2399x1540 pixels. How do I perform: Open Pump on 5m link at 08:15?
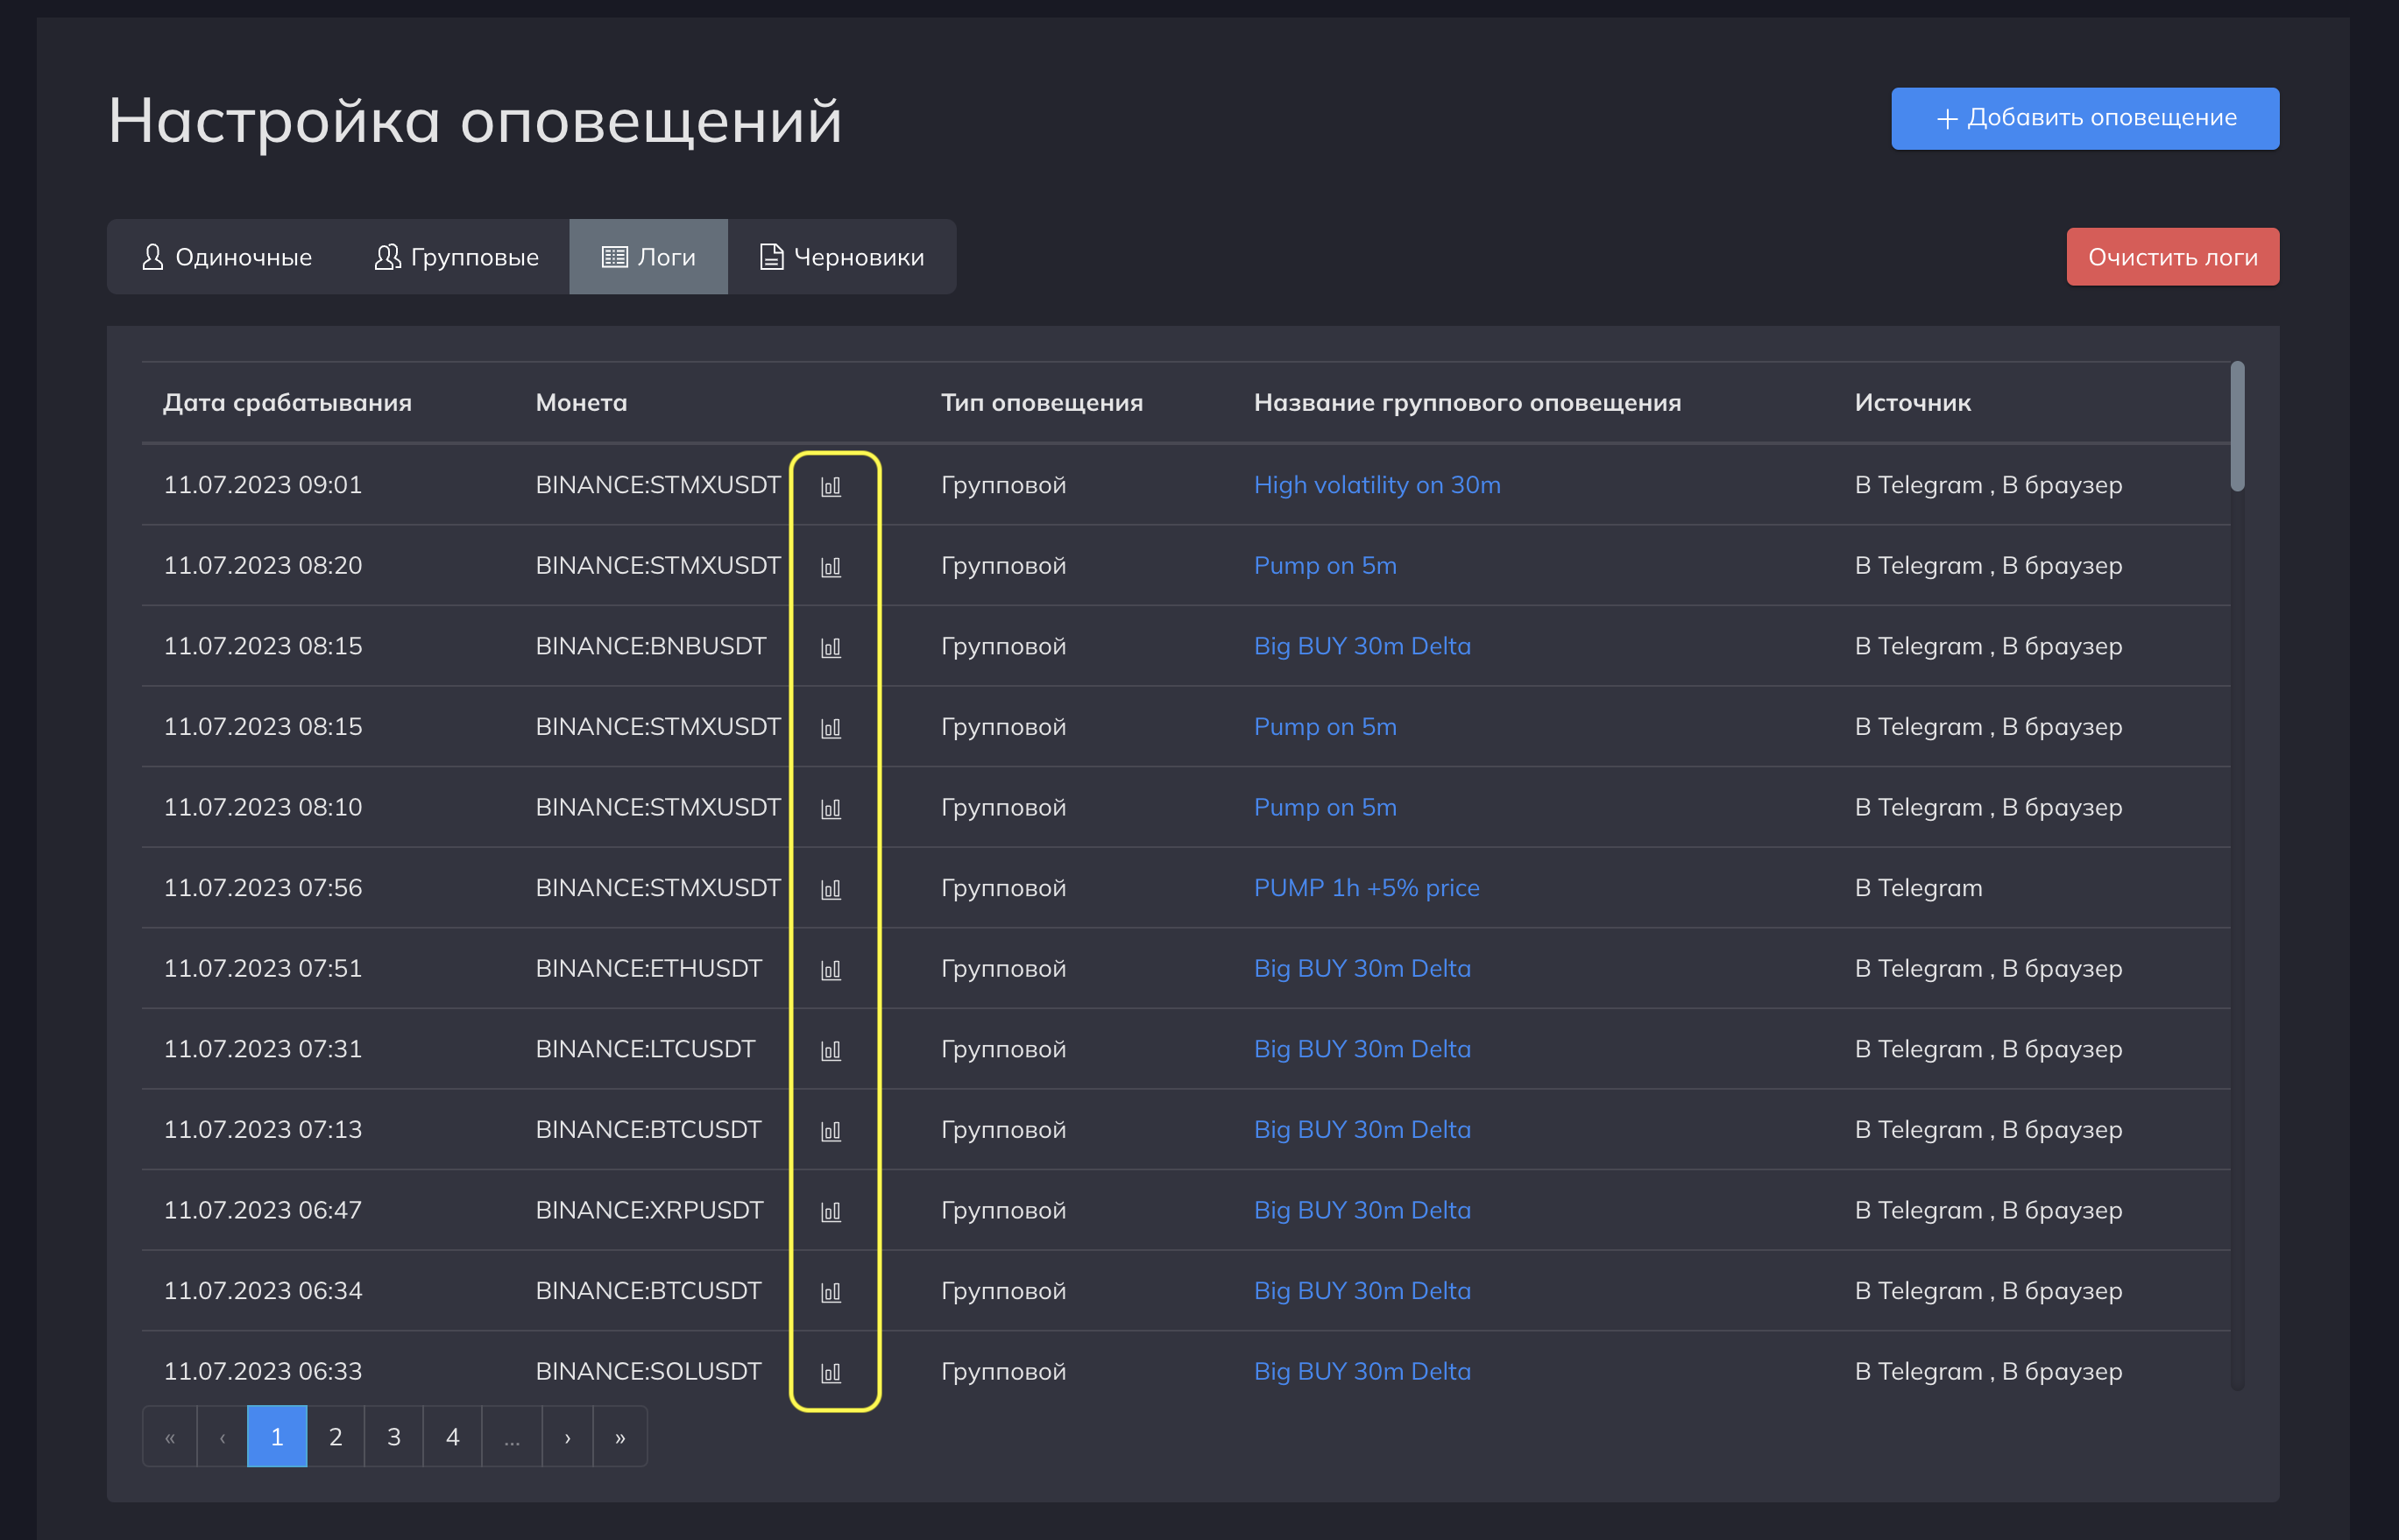[1325, 727]
